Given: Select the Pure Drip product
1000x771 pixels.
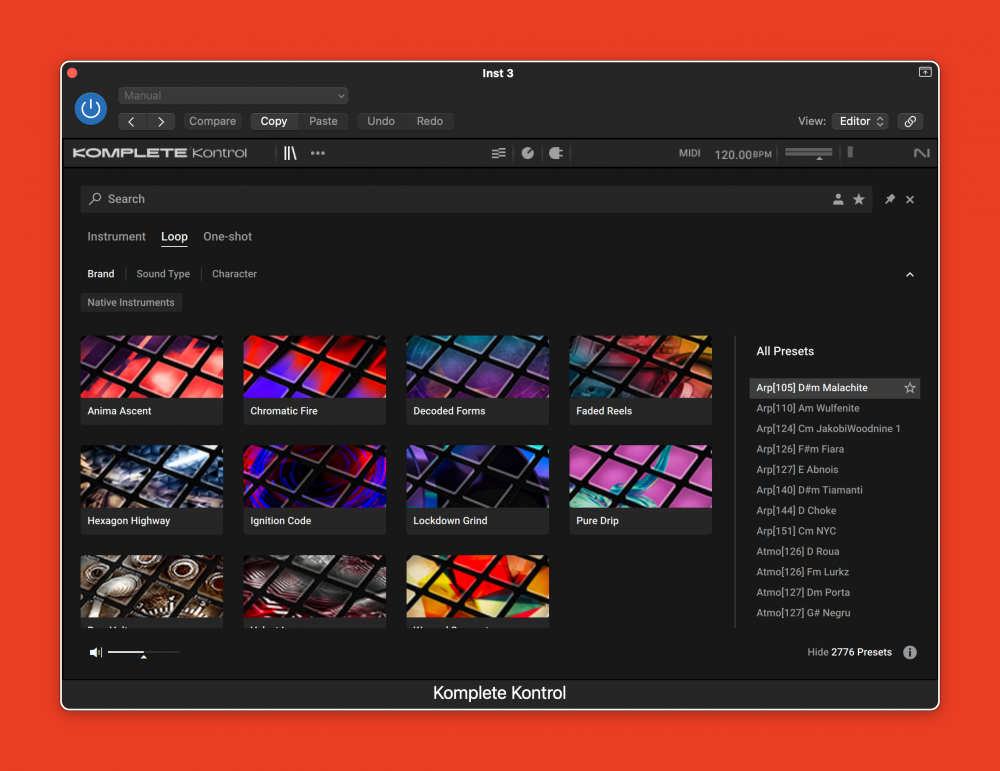Looking at the screenshot, I should point(640,489).
